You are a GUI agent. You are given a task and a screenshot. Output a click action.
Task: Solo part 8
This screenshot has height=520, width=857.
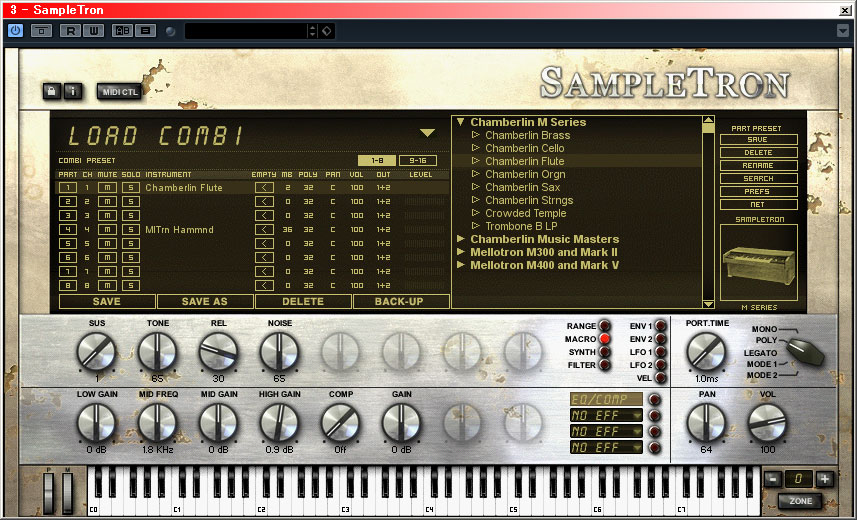click(x=131, y=285)
